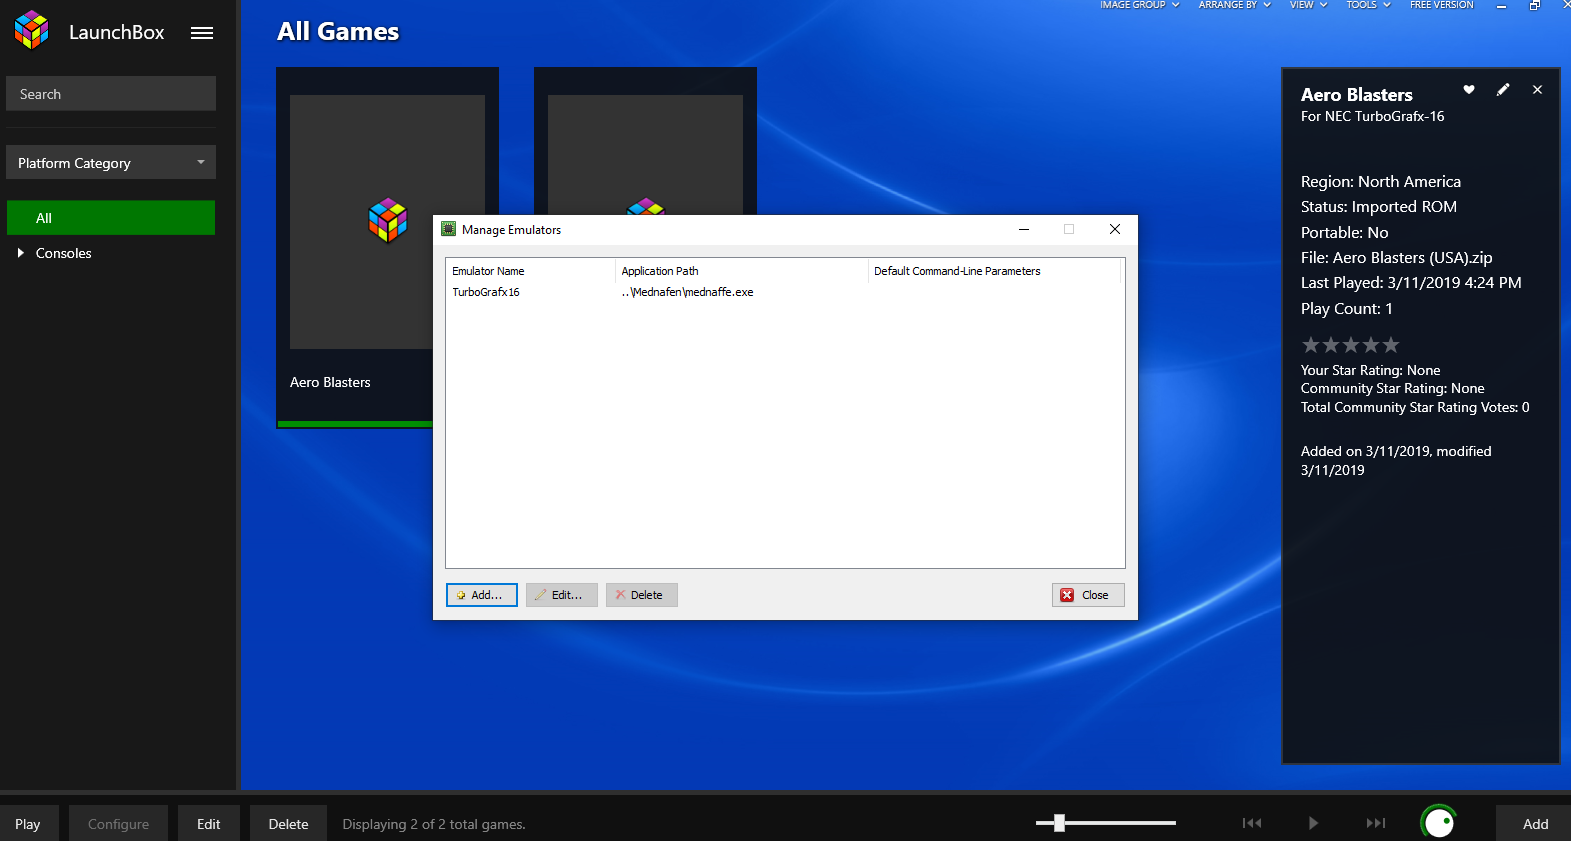Close the Aero Blasters details panel

1537,90
